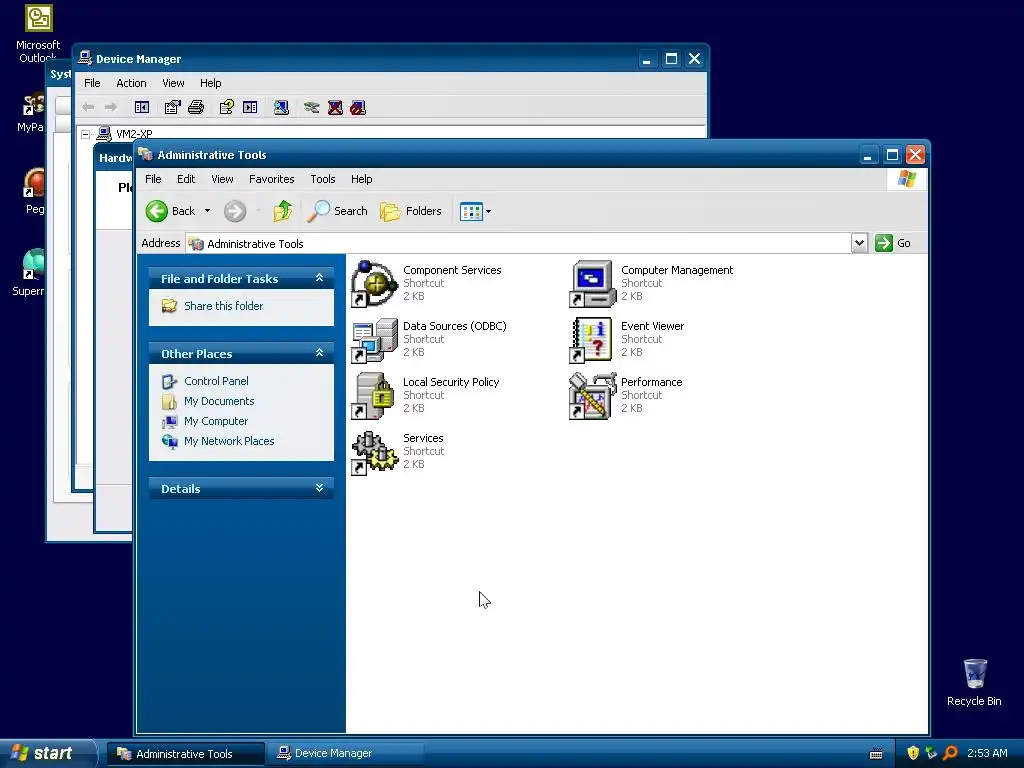Click the 2:53 AM clock in the taskbar

point(987,753)
